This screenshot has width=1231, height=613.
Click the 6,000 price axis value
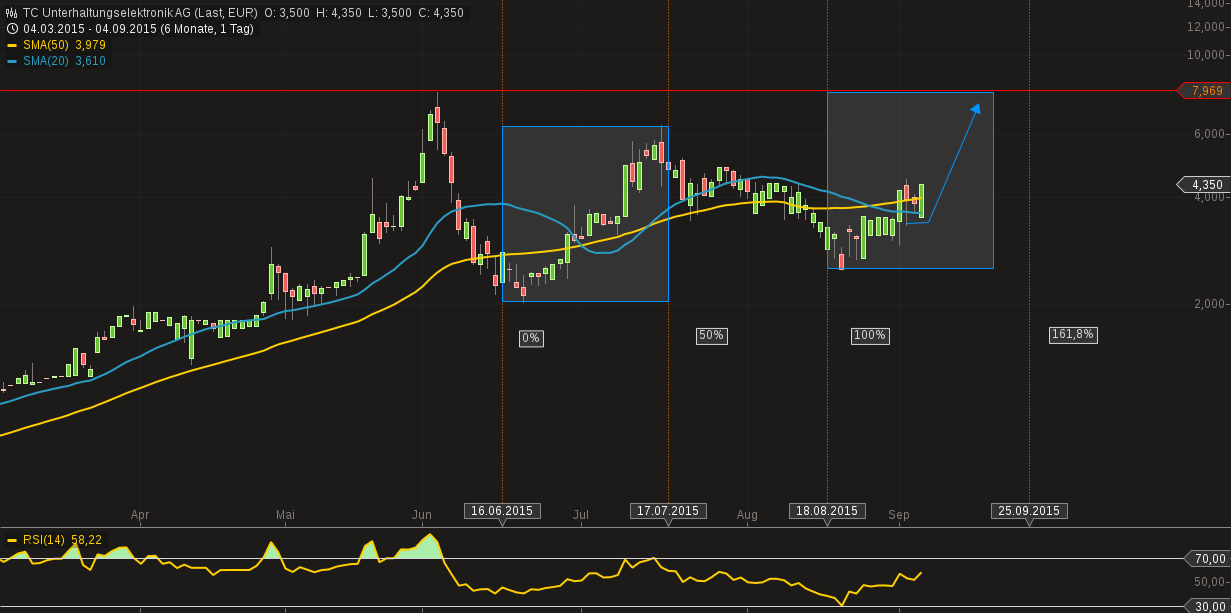[1209, 134]
